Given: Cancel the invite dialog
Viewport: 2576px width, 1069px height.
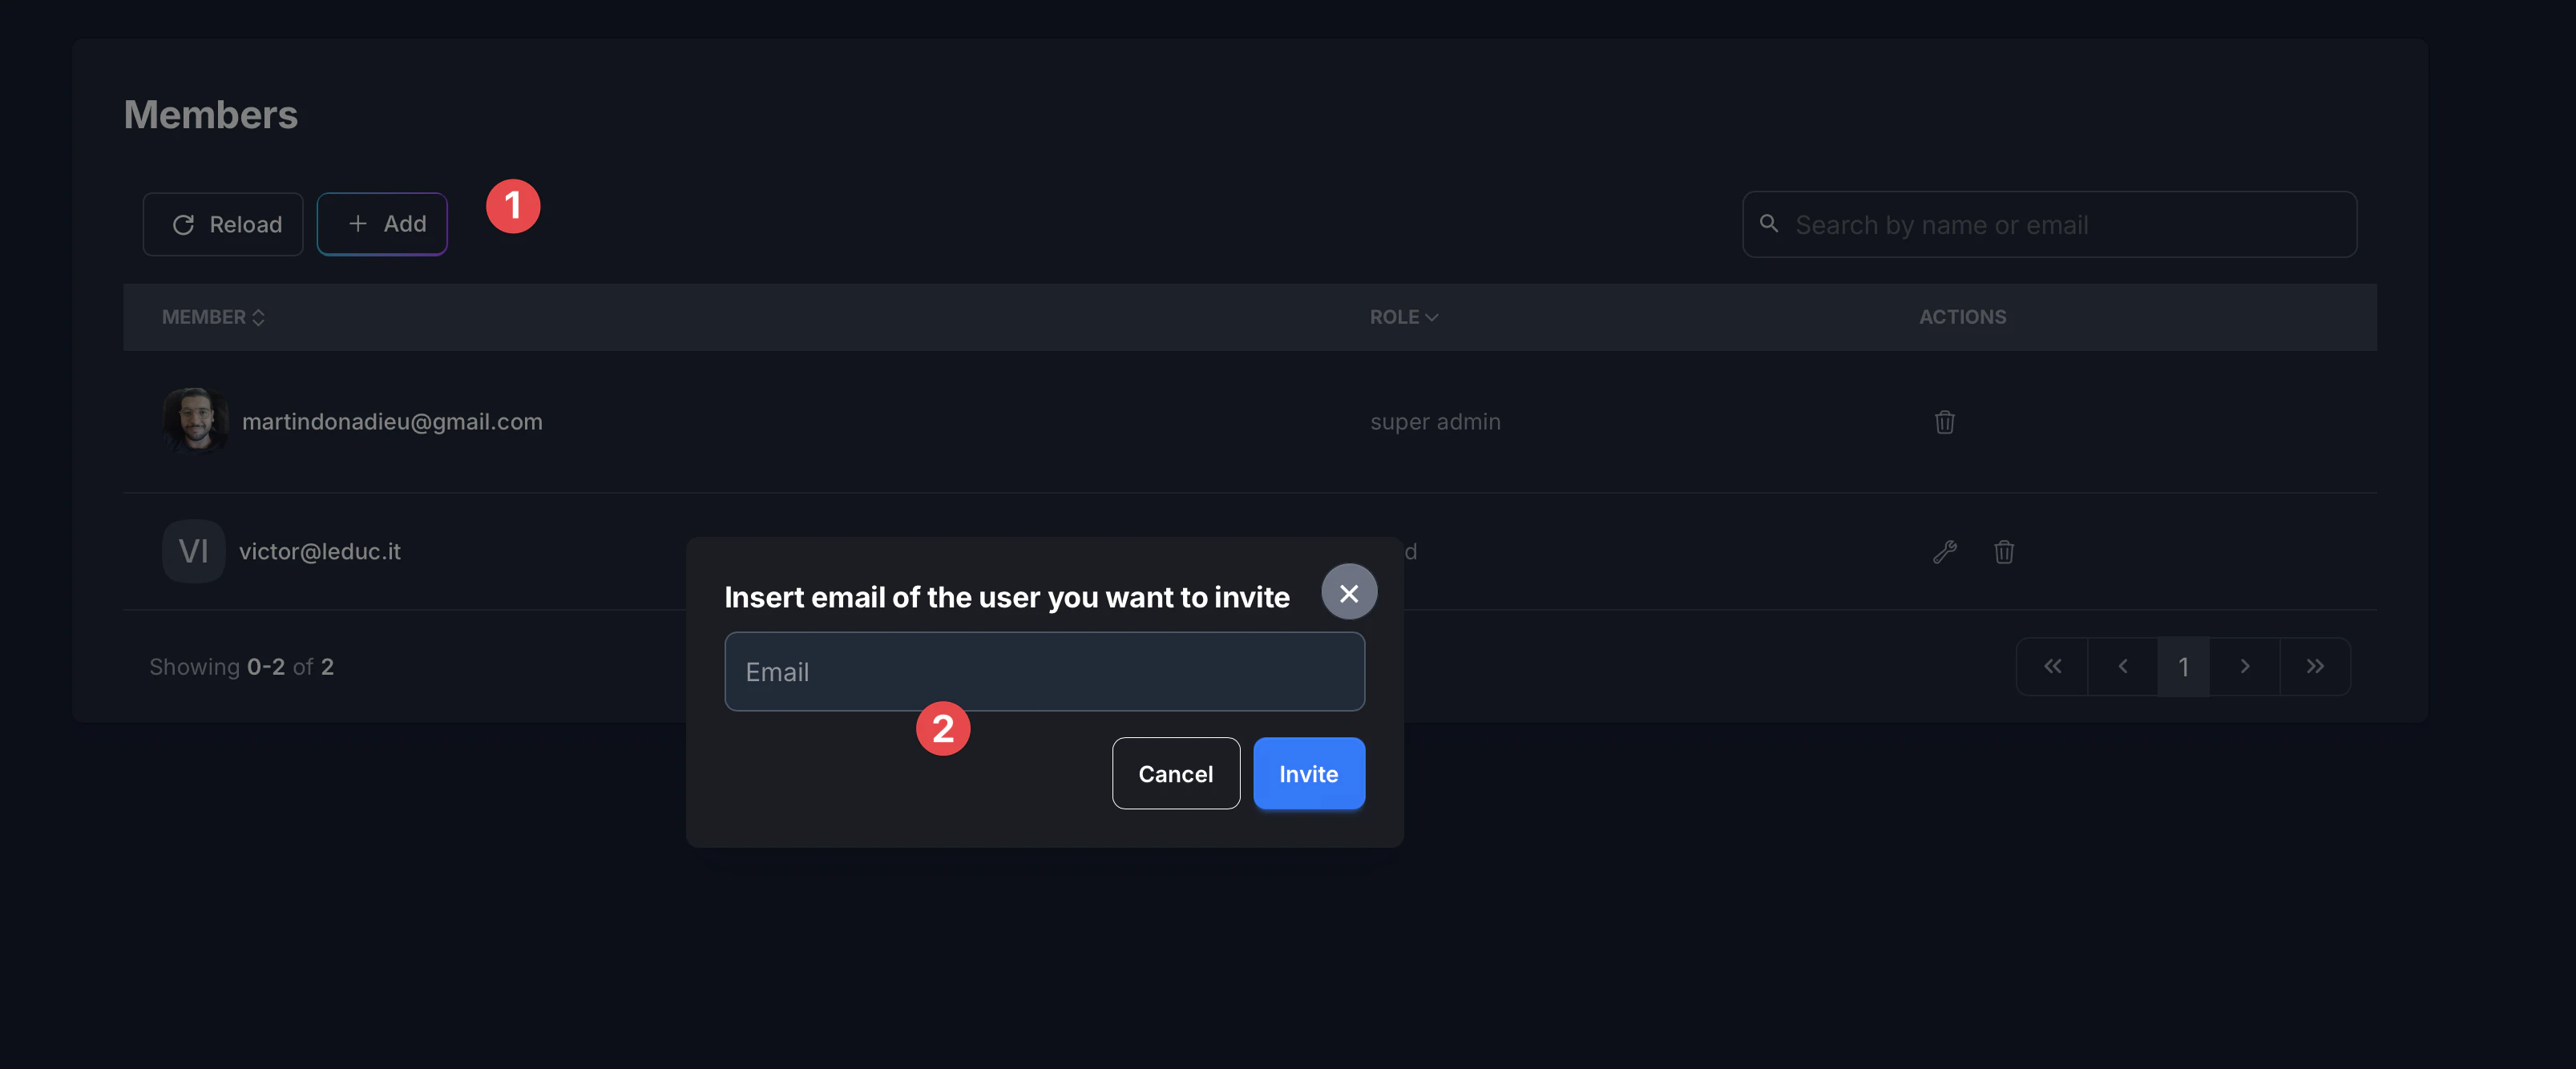Looking at the screenshot, I should 1175,774.
